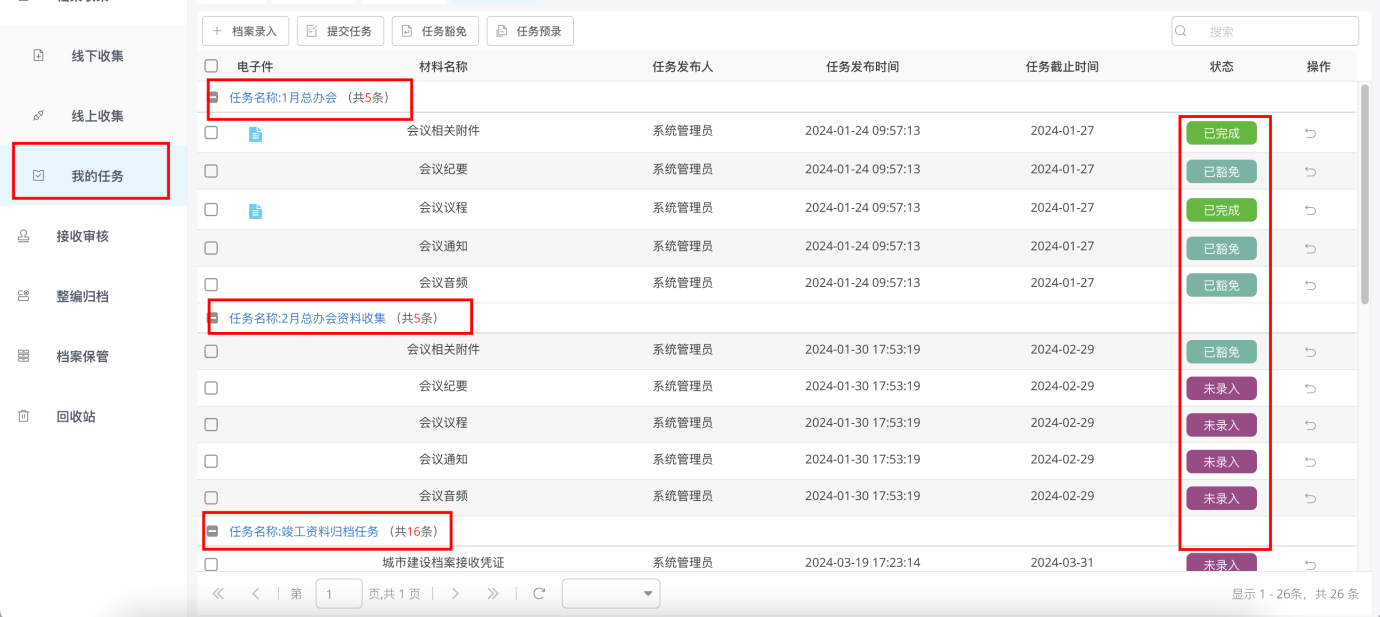Click the magnifier icon in search box
Viewport: 1380px width, 617px height.
(1182, 31)
